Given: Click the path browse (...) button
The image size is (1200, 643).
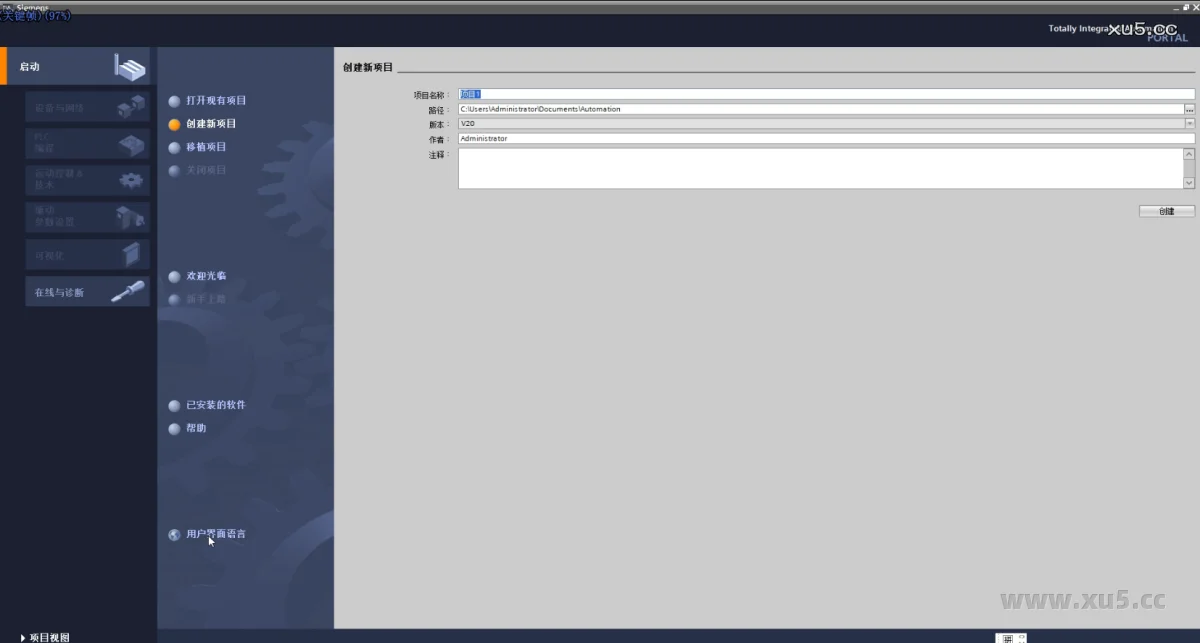Looking at the screenshot, I should [x=1190, y=109].
